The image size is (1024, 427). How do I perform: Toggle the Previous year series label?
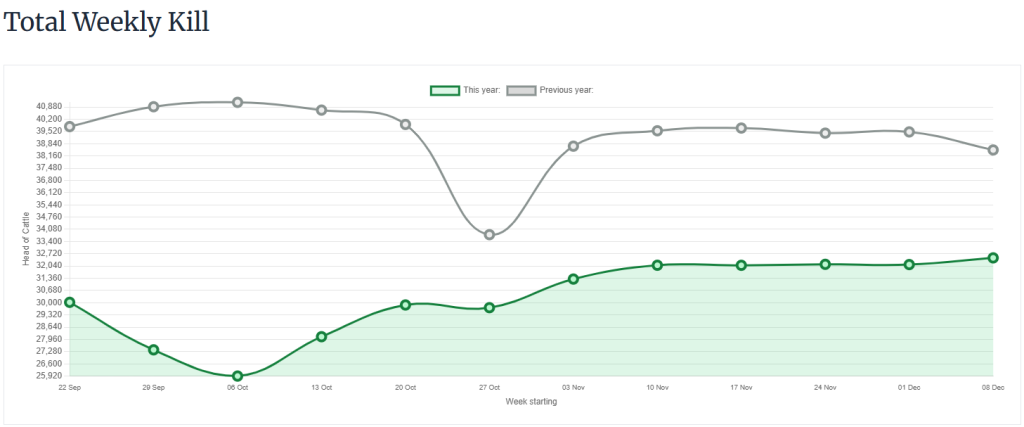(x=566, y=90)
